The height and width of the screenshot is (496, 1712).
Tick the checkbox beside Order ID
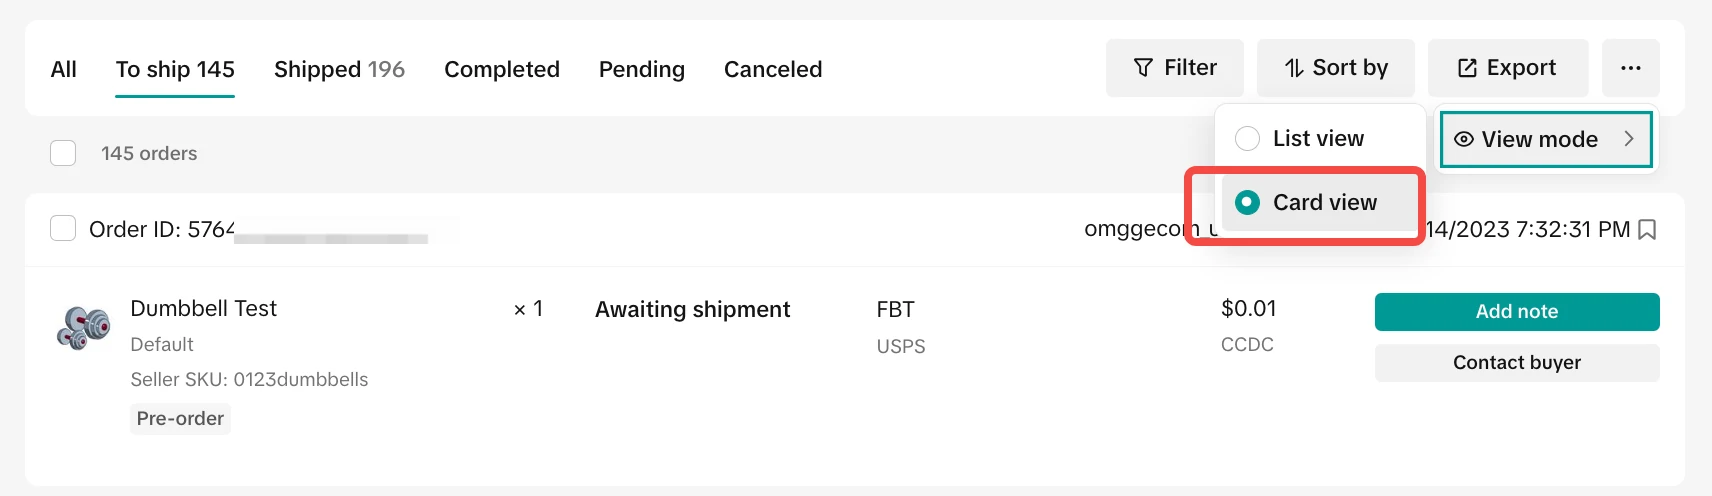(63, 229)
